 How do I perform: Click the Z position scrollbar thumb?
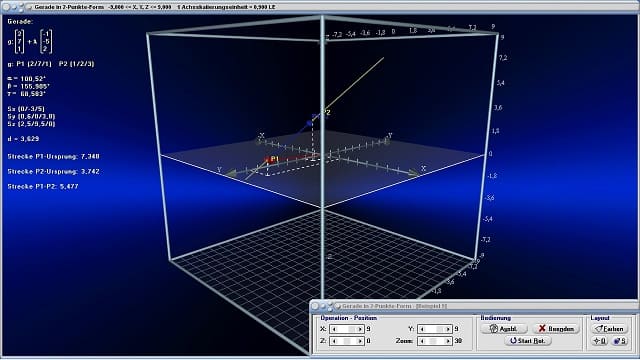tap(347, 341)
